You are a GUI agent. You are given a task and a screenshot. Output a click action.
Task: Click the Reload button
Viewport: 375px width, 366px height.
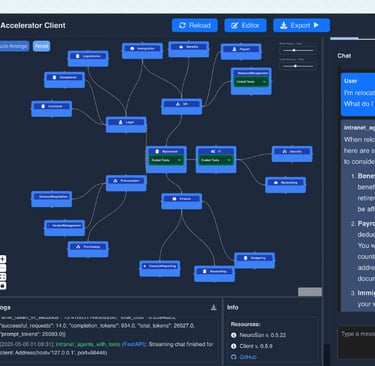(195, 25)
